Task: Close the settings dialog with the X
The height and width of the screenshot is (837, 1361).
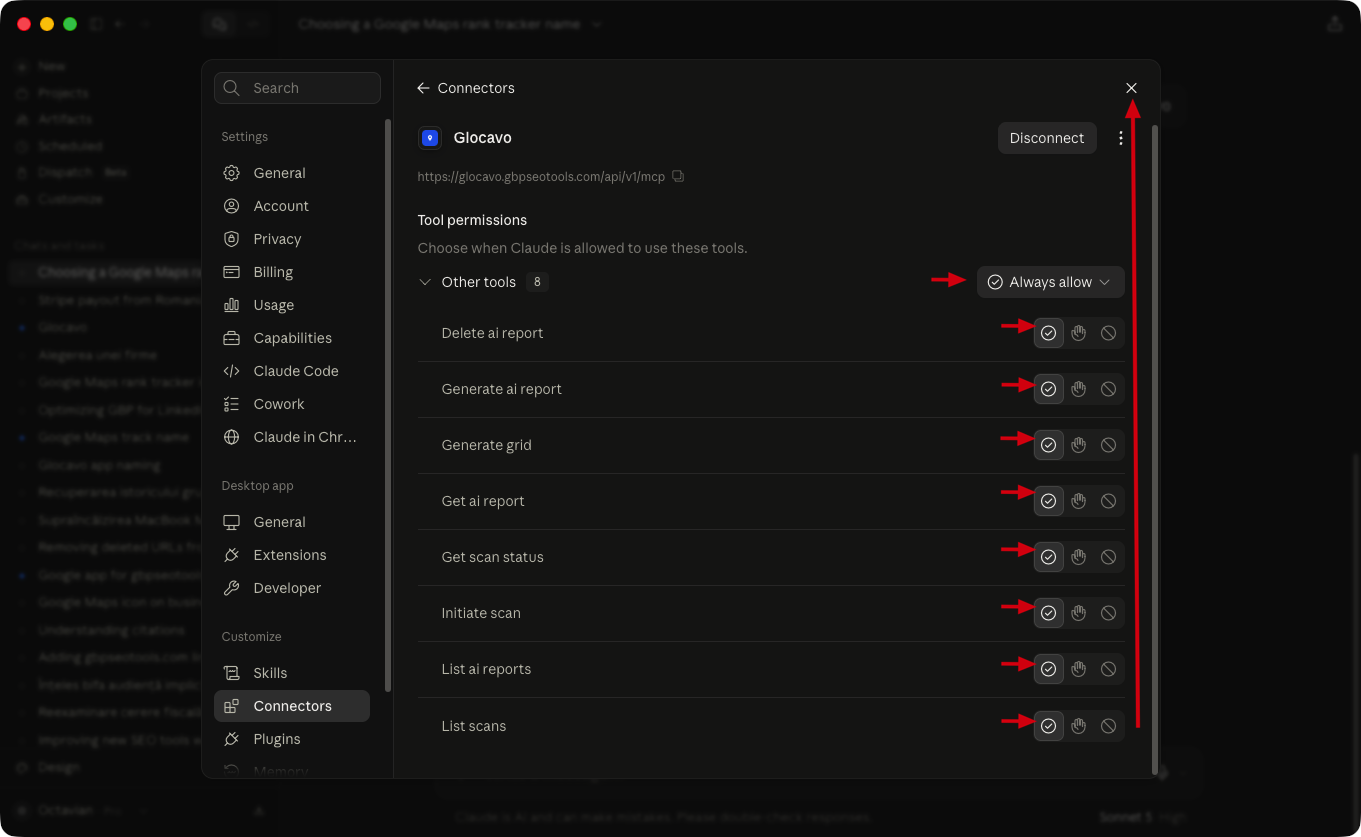Action: [1131, 88]
